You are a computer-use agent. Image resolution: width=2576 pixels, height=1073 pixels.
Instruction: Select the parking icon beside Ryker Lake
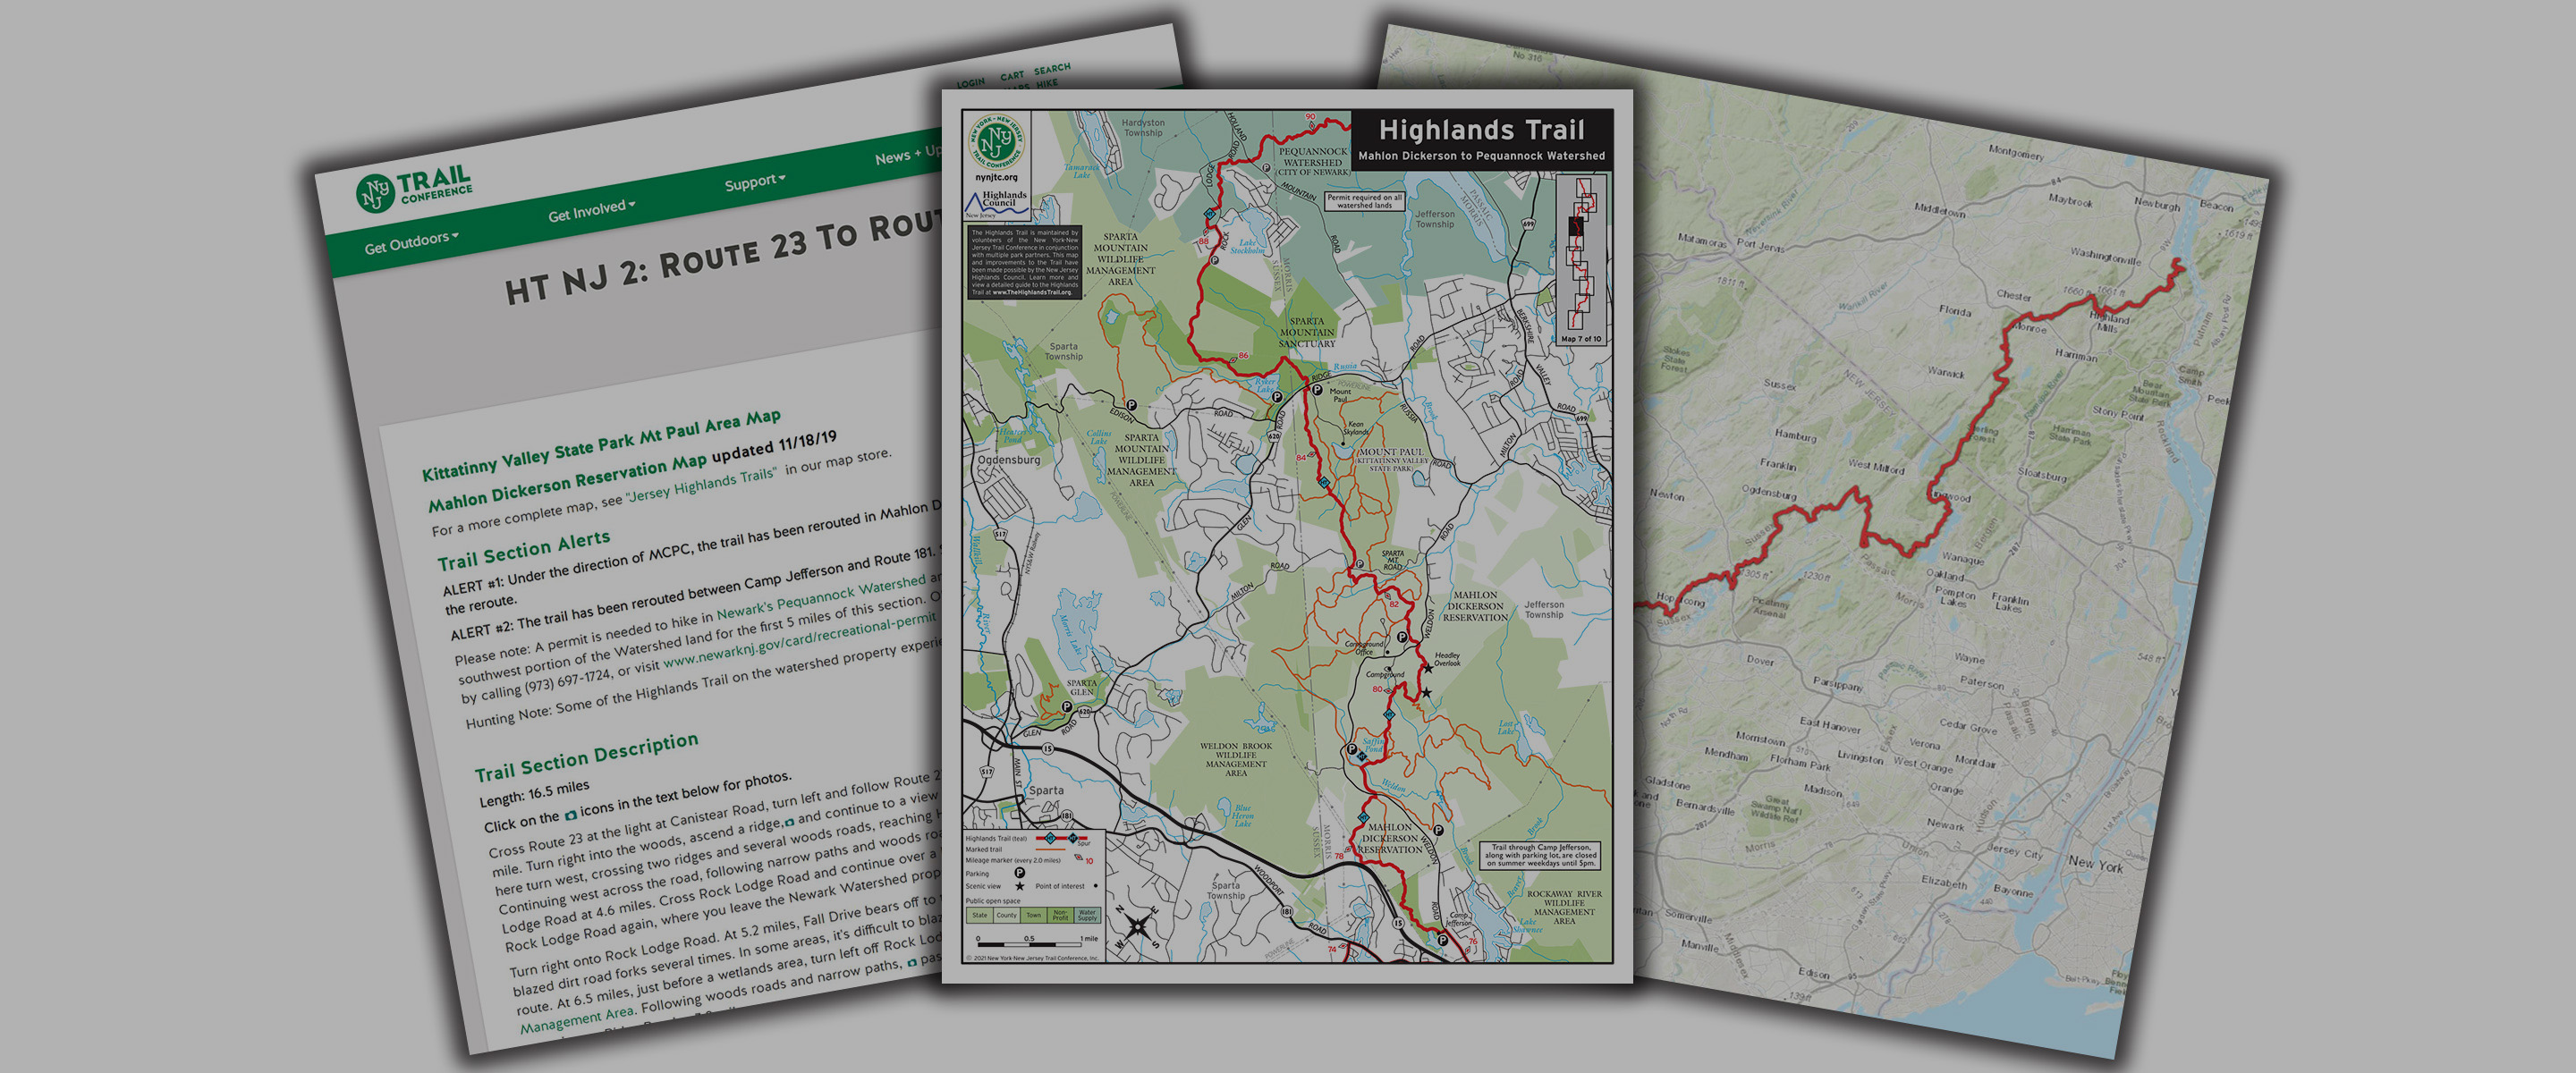[x=1276, y=398]
